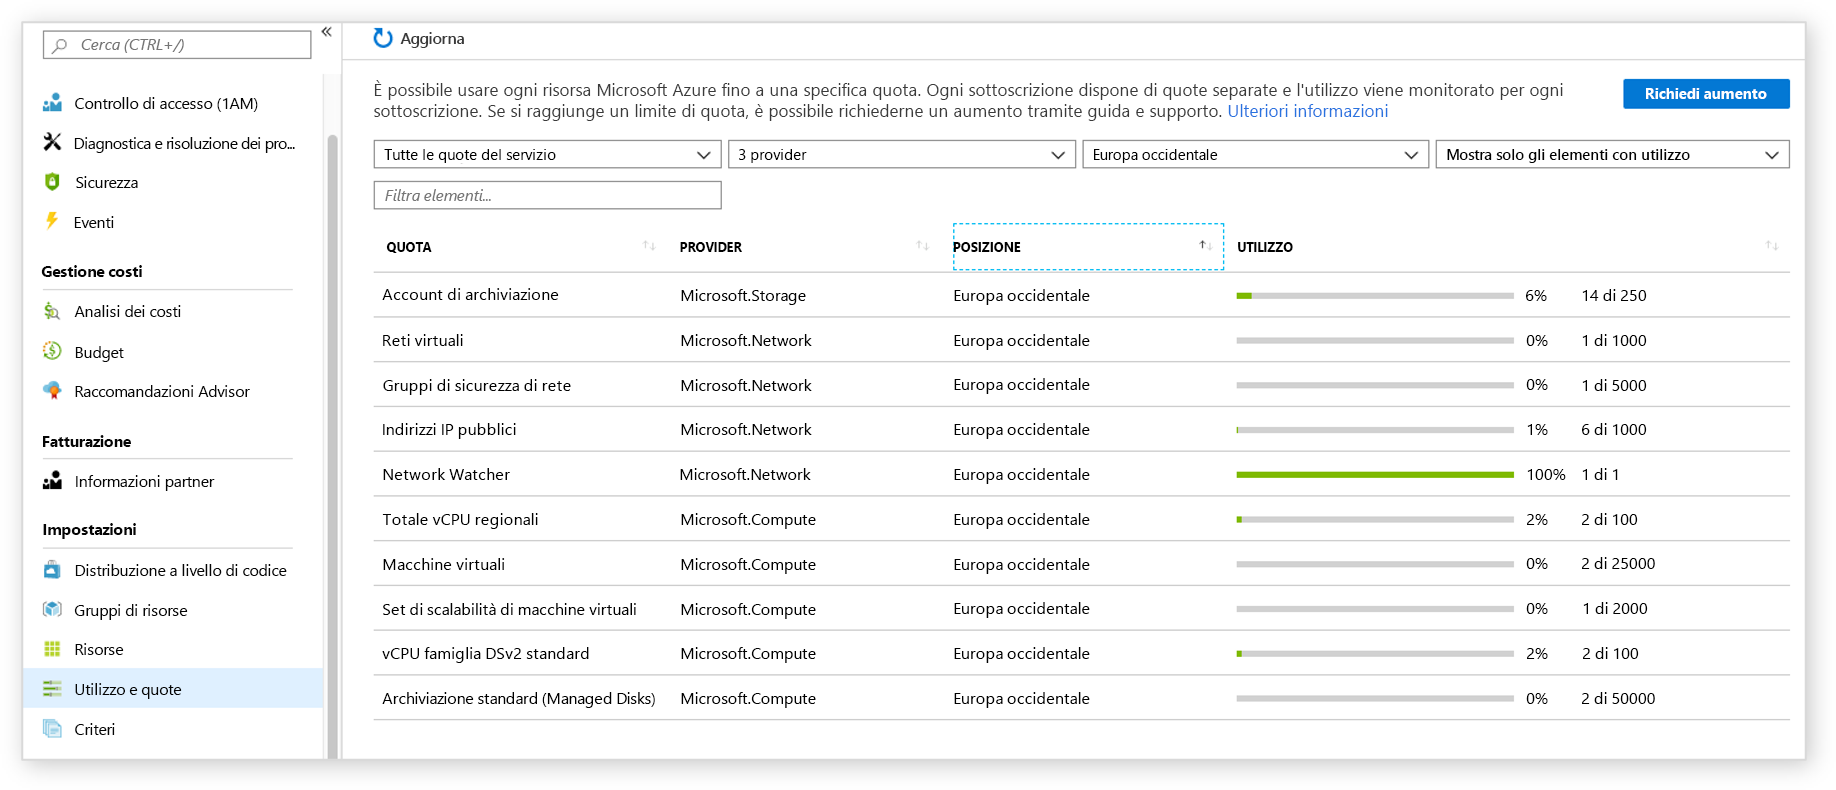Select the Network Watcher row
This screenshot has width=1836, height=790.
coord(1081,474)
